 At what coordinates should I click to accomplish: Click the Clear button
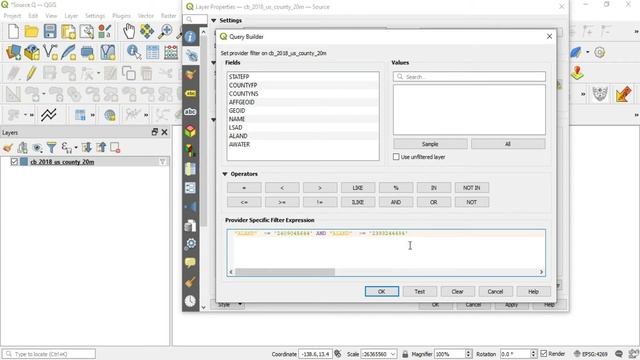[458, 291]
